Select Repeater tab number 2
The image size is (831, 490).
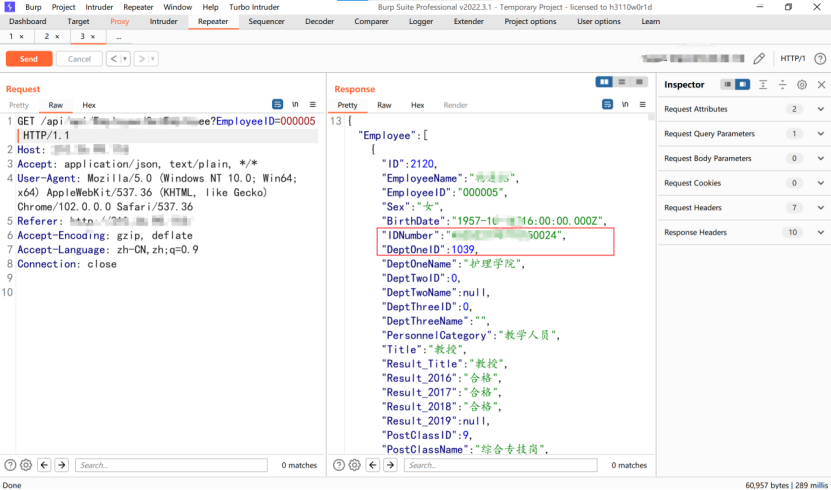[47, 36]
